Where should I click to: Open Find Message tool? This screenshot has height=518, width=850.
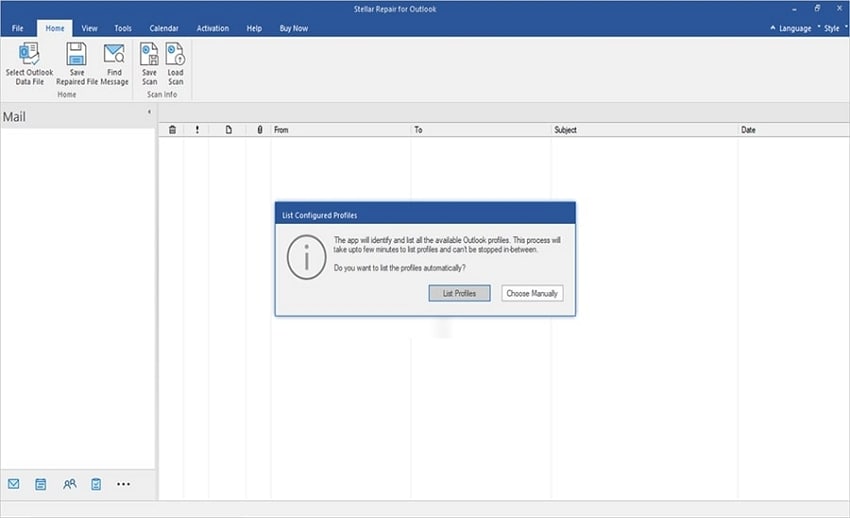click(x=114, y=64)
